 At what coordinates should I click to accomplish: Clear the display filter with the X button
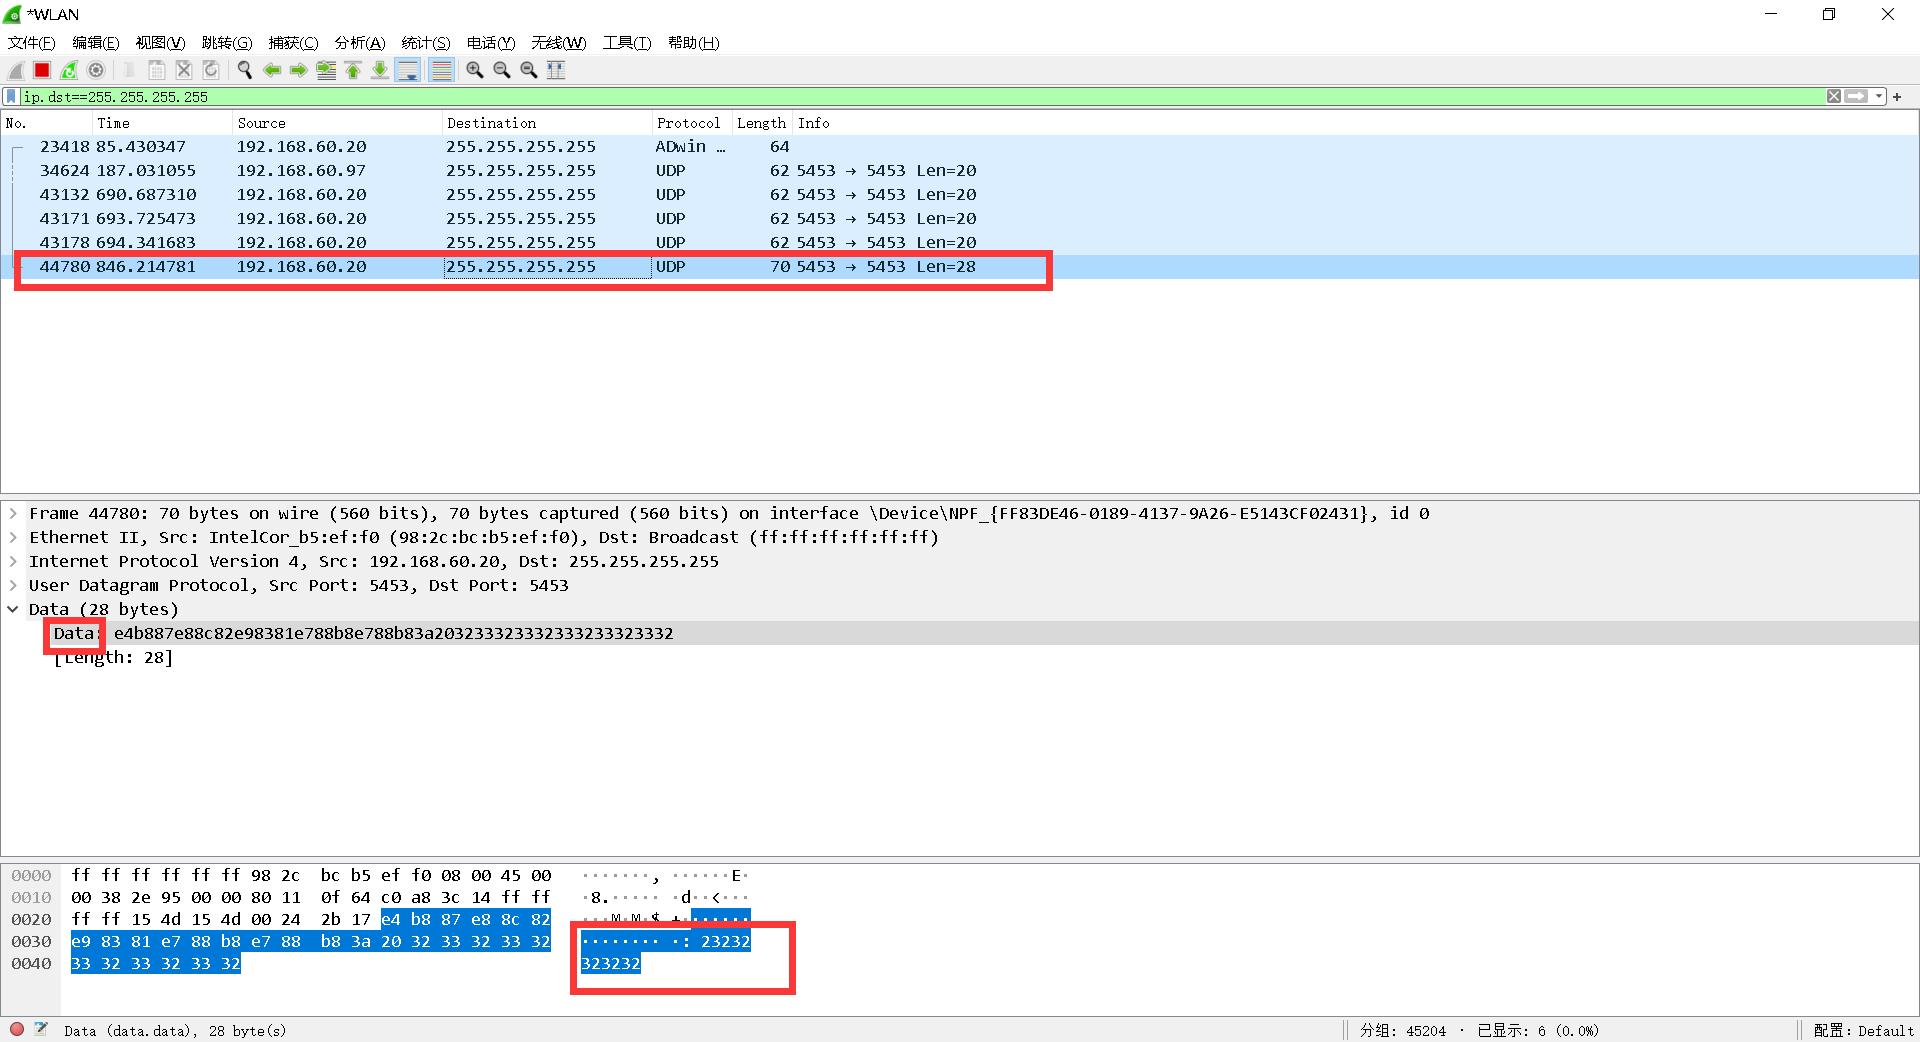(x=1834, y=97)
